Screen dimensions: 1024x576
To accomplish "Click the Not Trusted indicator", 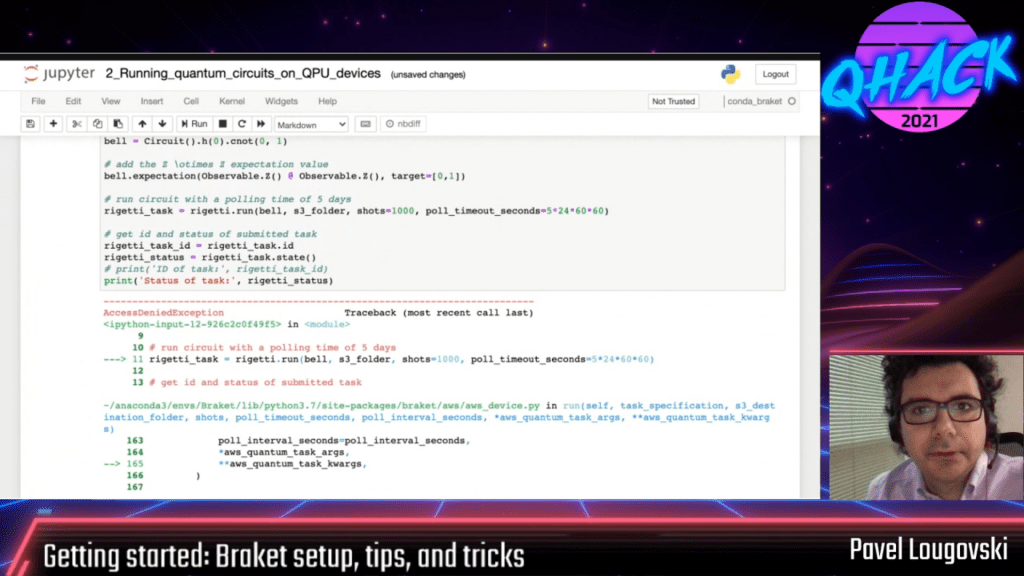I will [673, 101].
